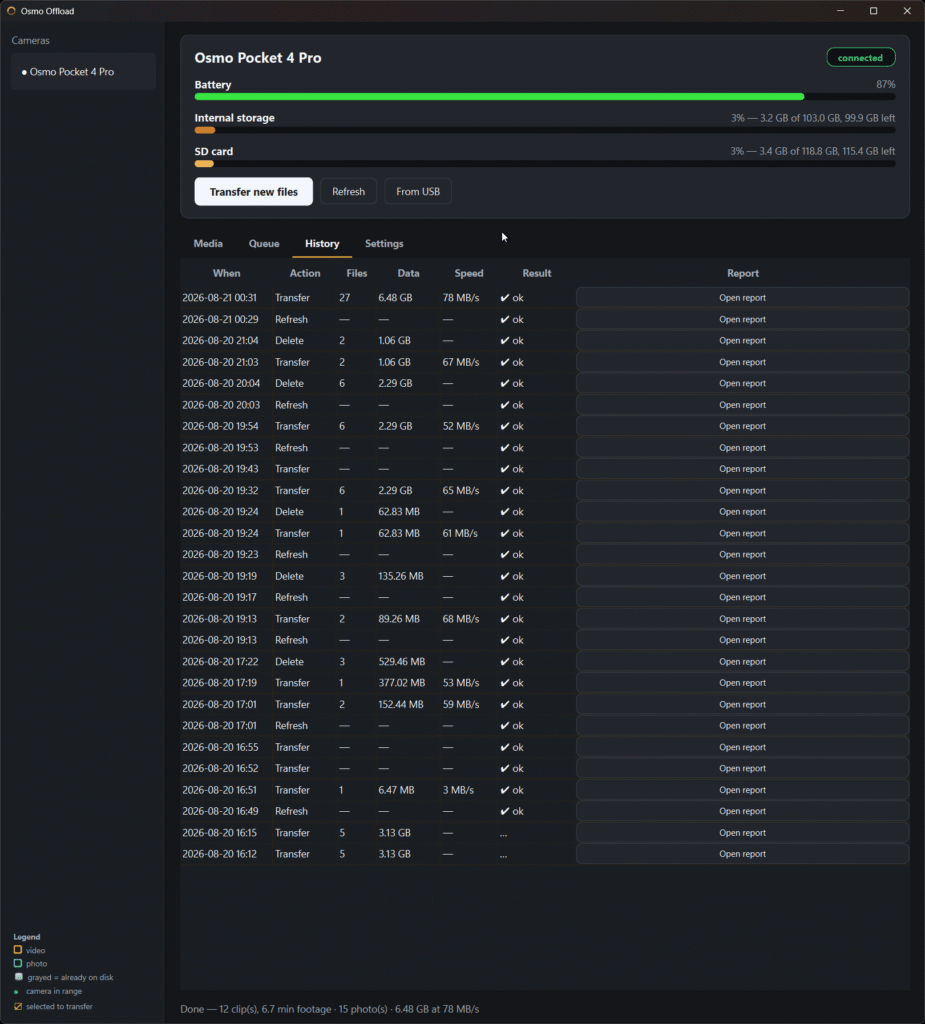This screenshot has height=1024, width=925.
Task: Open report for 2026-08-20 16:12 transfer
Action: [742, 854]
